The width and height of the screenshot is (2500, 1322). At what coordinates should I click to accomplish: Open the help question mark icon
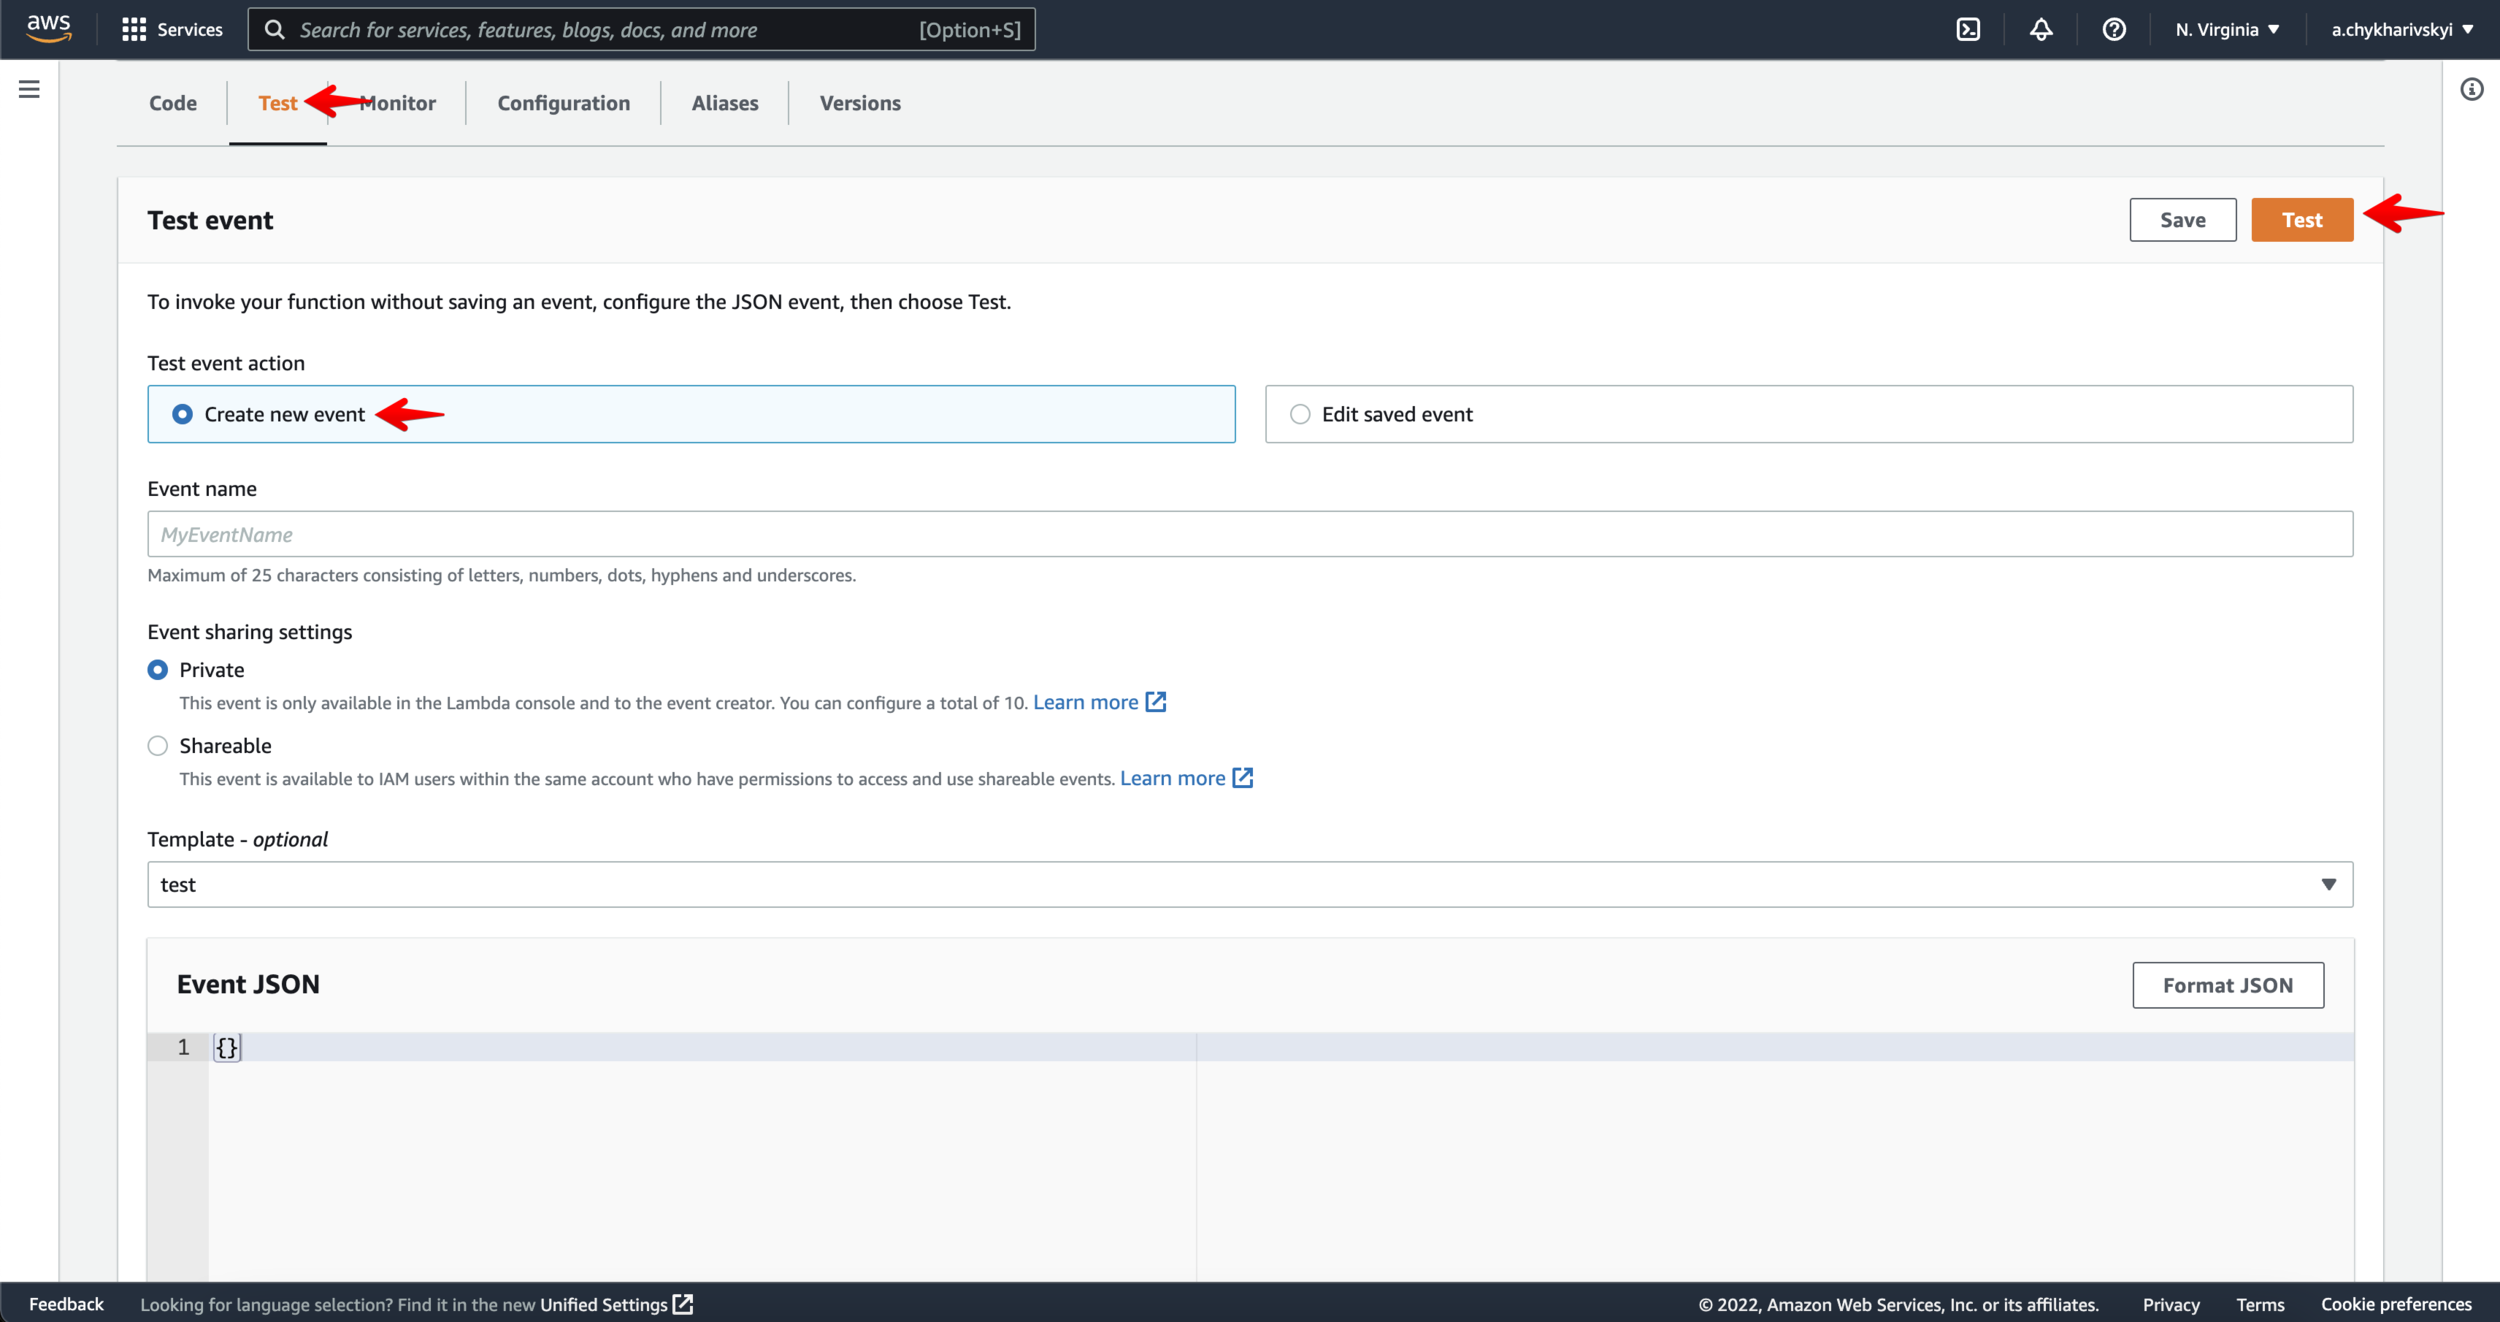[2114, 30]
